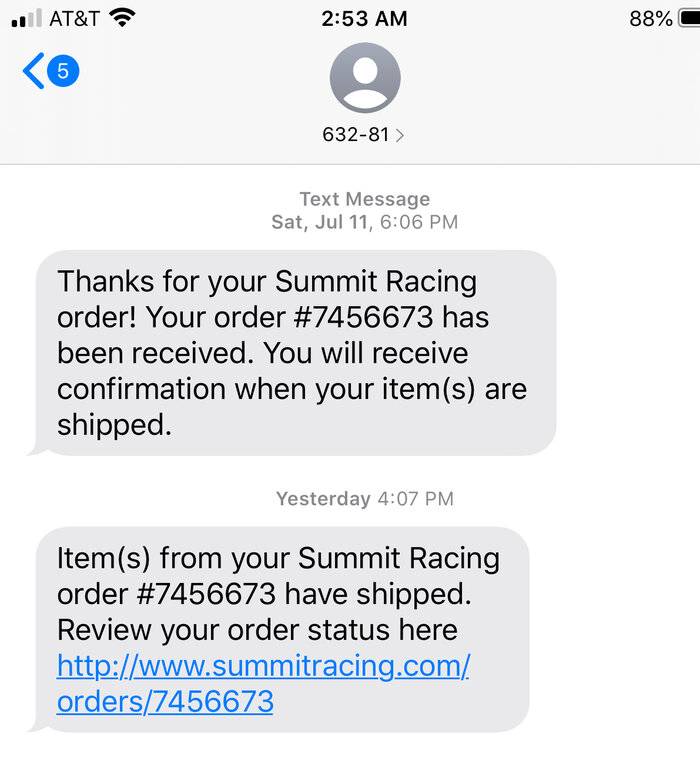
Task: Open the summitracing.com order status link
Action: click(x=263, y=683)
